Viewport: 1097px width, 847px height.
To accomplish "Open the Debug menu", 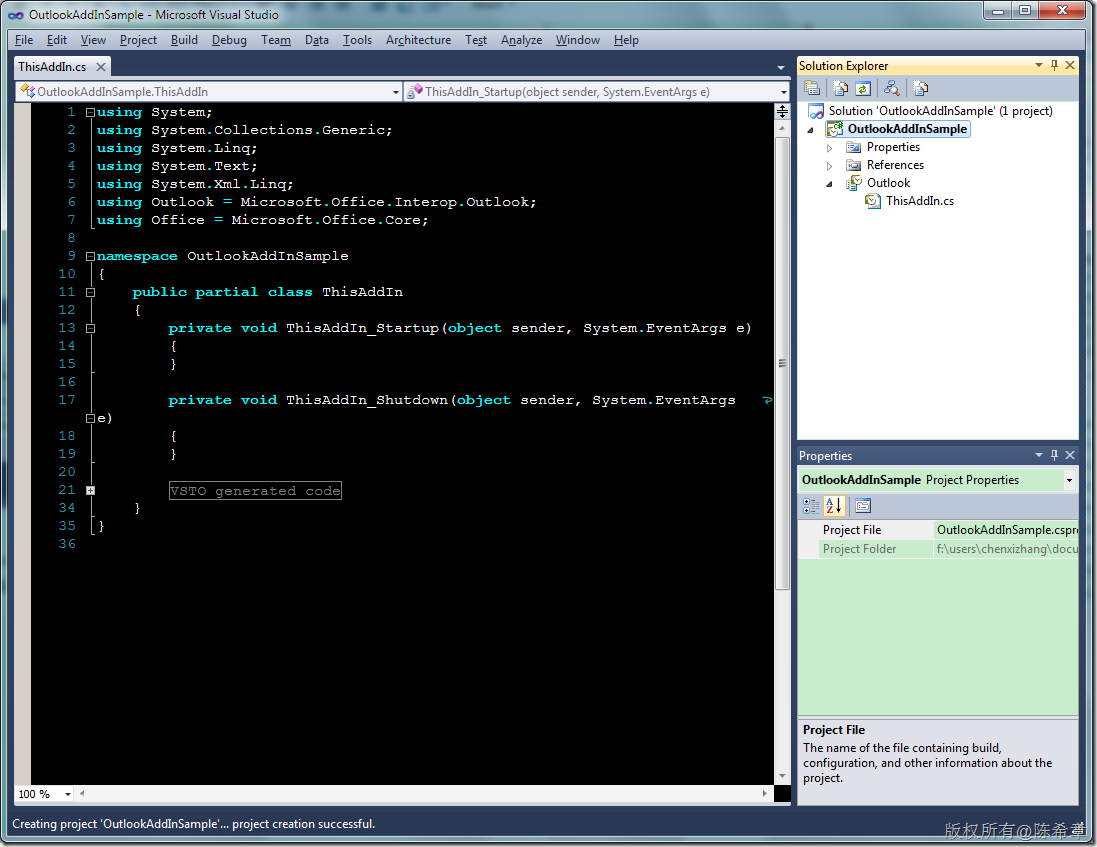I will click(x=229, y=40).
